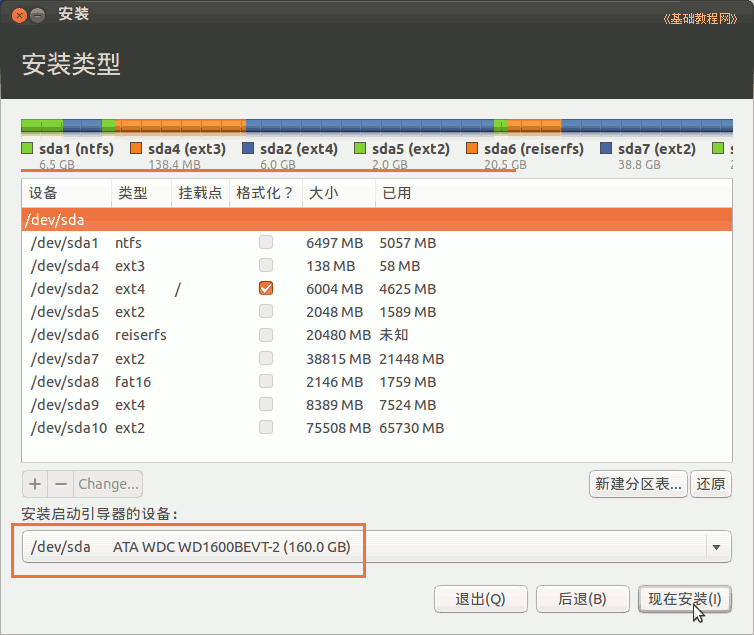Select the highlighted /dev/sda disk row
The image size is (754, 635).
point(377,220)
